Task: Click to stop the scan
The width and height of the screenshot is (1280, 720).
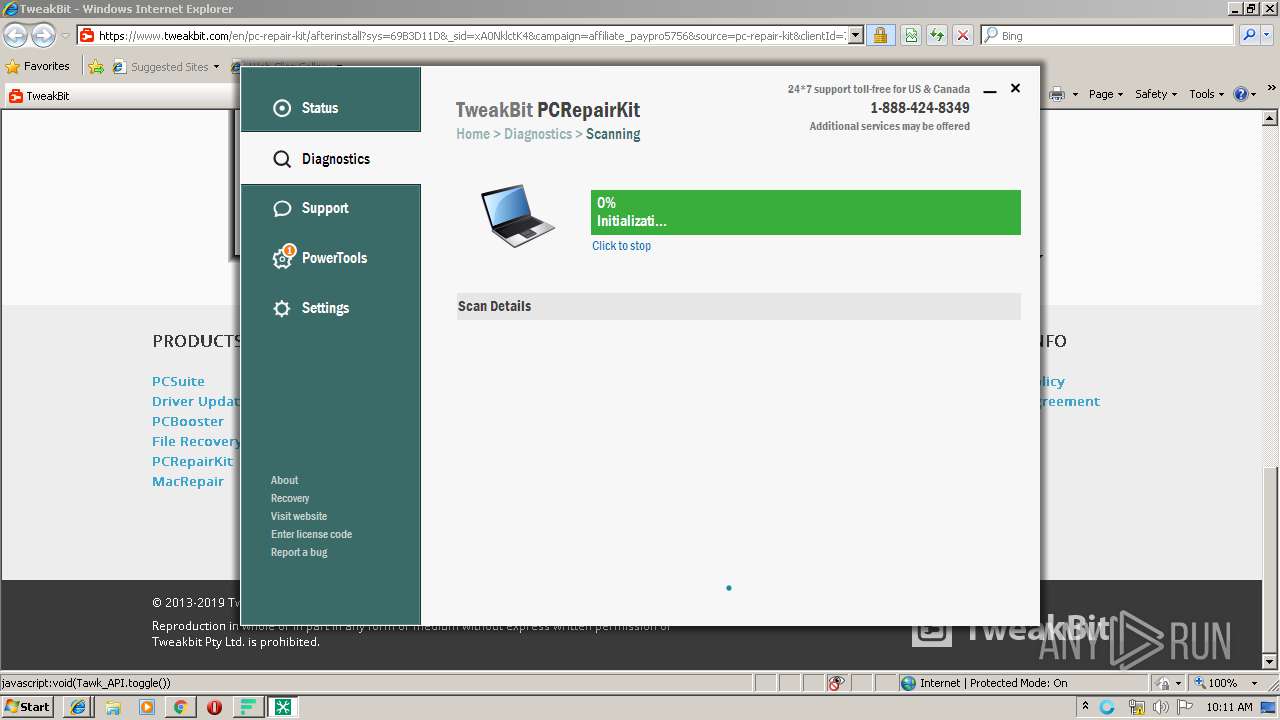Action: pyautogui.click(x=621, y=246)
